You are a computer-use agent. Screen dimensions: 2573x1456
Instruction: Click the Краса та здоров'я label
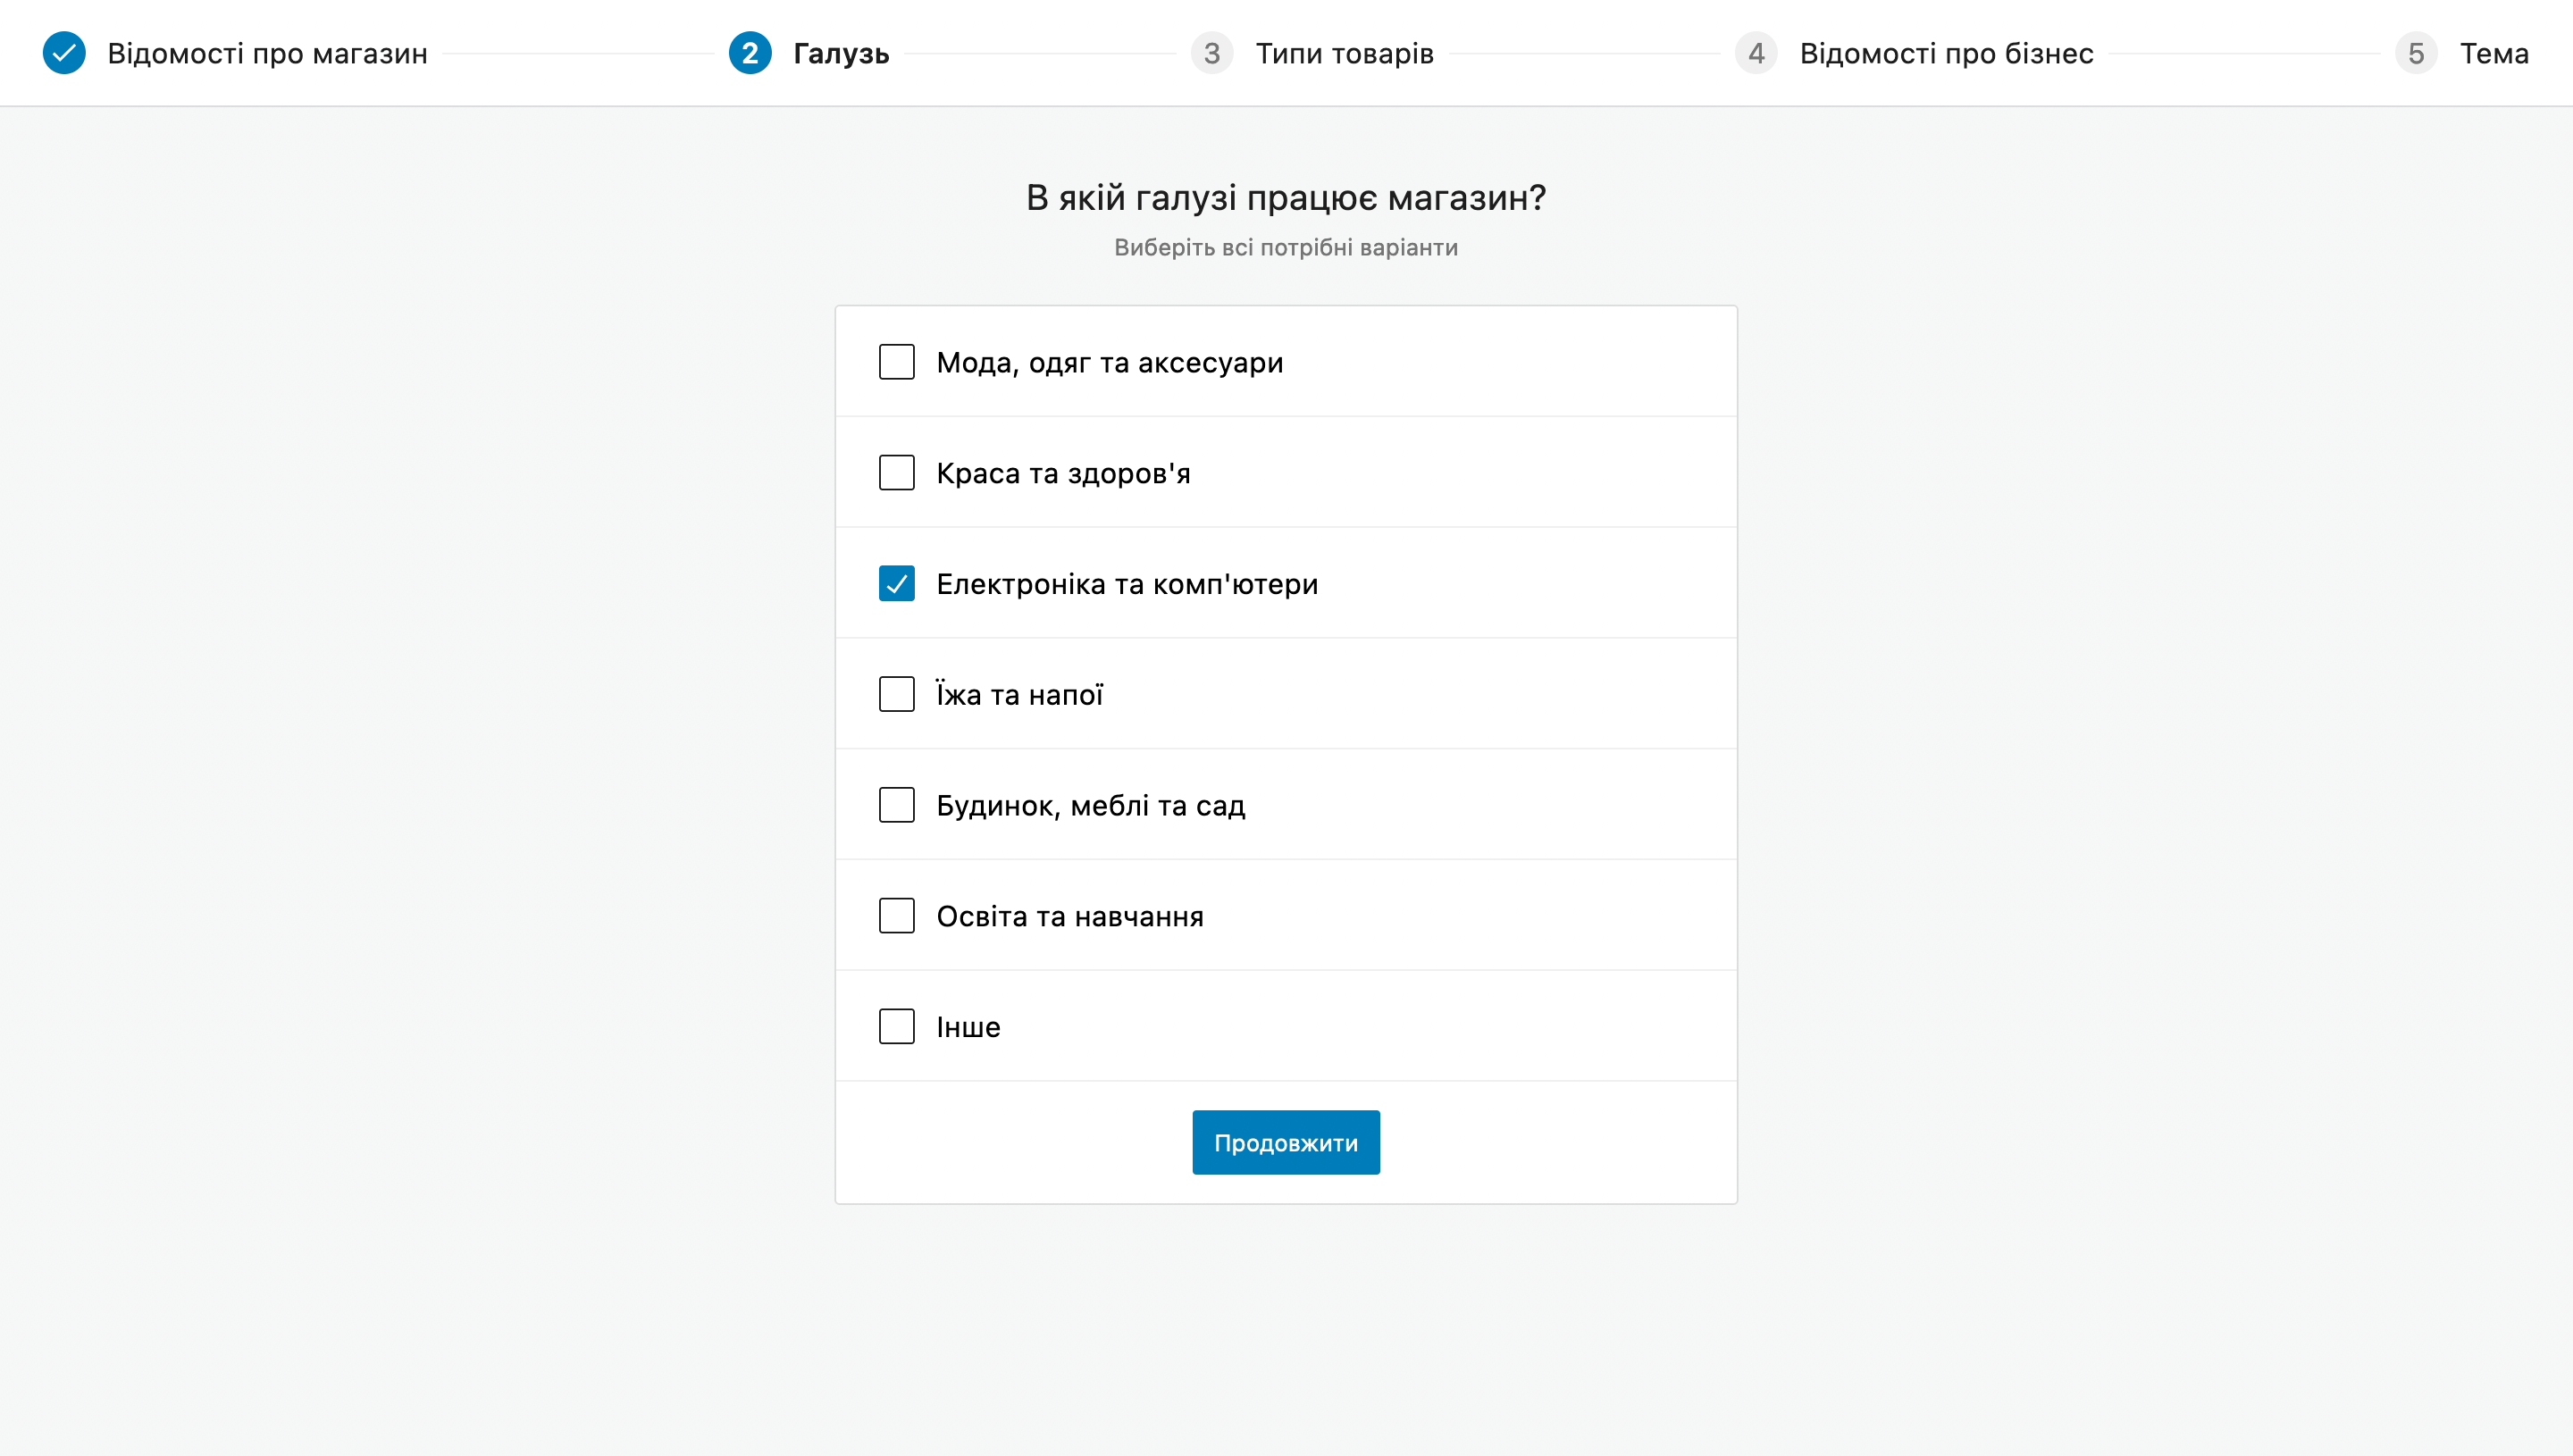[x=1063, y=473]
